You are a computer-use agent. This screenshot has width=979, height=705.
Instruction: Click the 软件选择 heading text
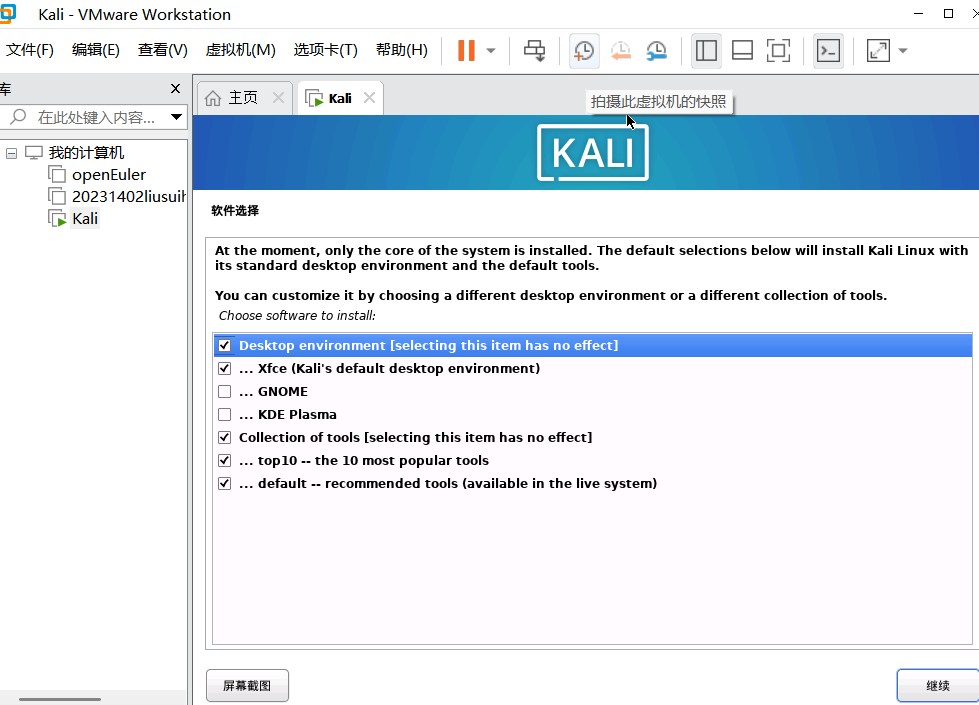tap(235, 210)
